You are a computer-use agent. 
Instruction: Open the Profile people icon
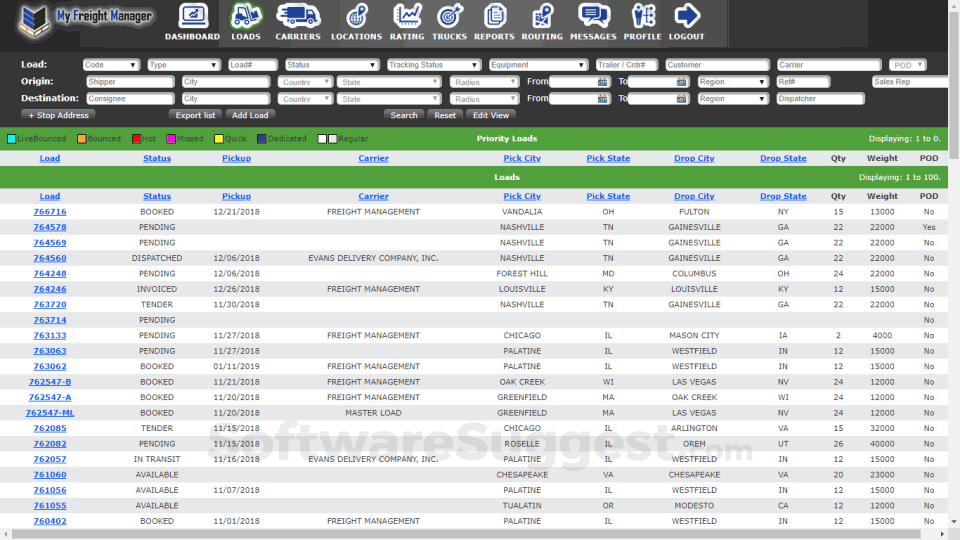tap(642, 16)
